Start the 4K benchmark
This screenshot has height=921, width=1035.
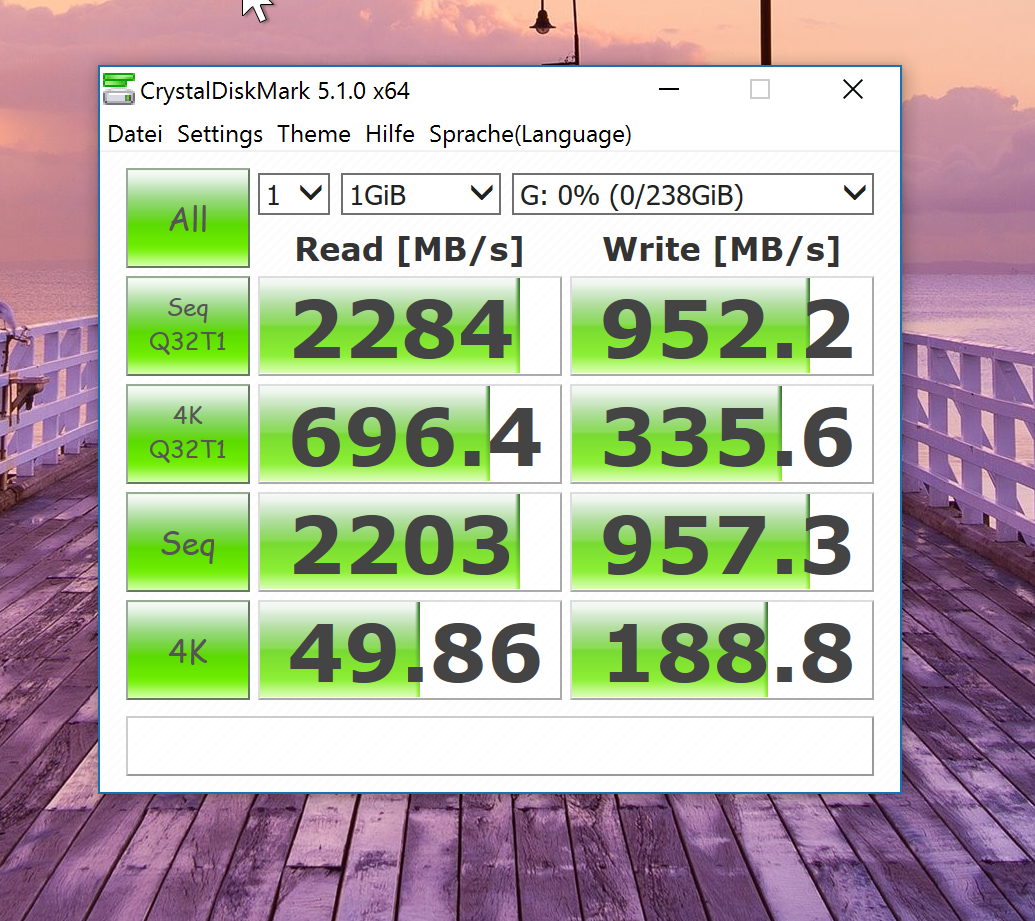pyautogui.click(x=188, y=650)
